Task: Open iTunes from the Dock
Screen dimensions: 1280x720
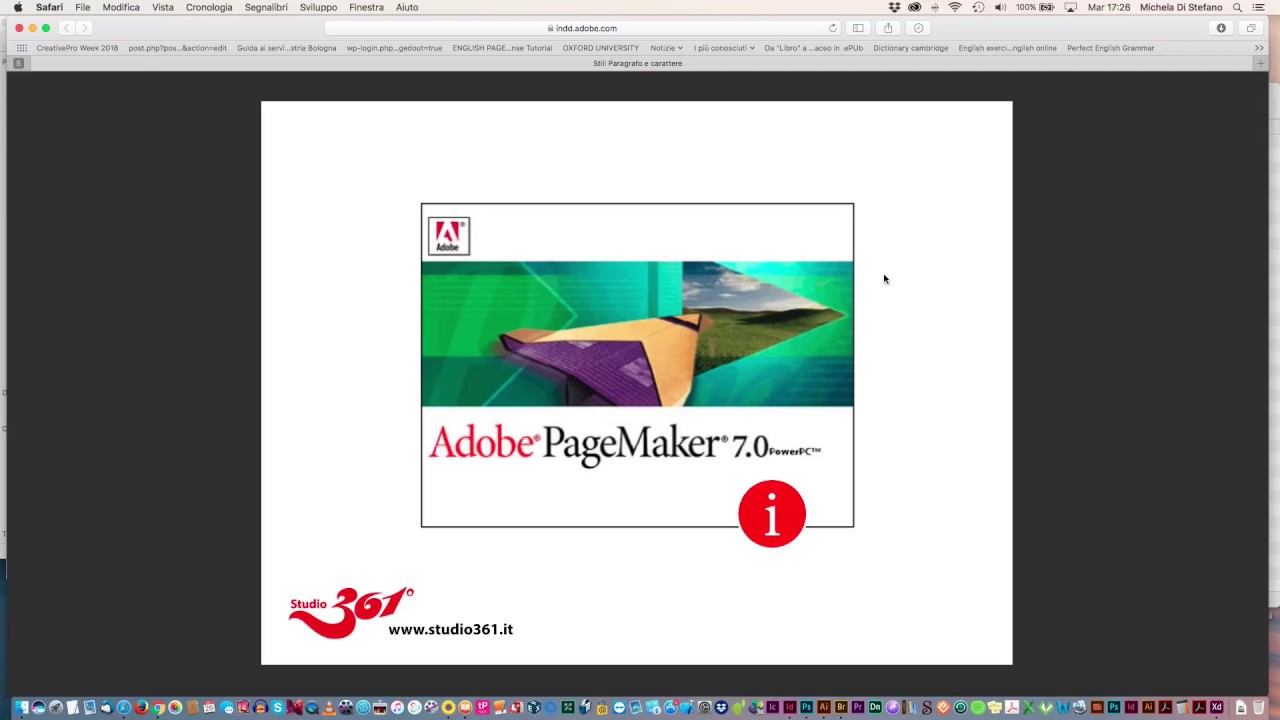Action: point(397,707)
